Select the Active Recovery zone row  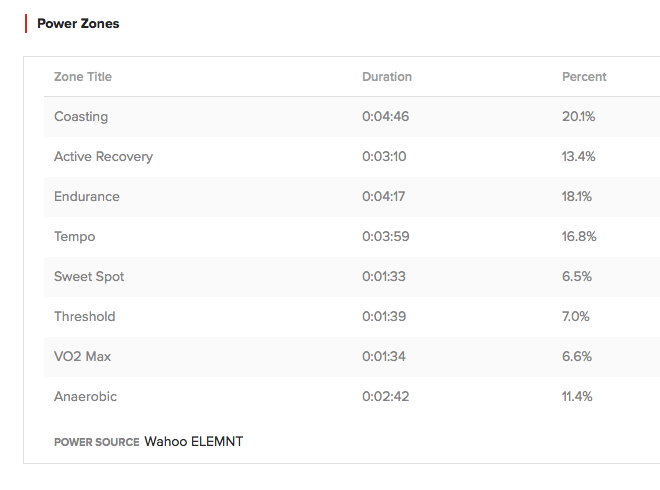coord(103,157)
